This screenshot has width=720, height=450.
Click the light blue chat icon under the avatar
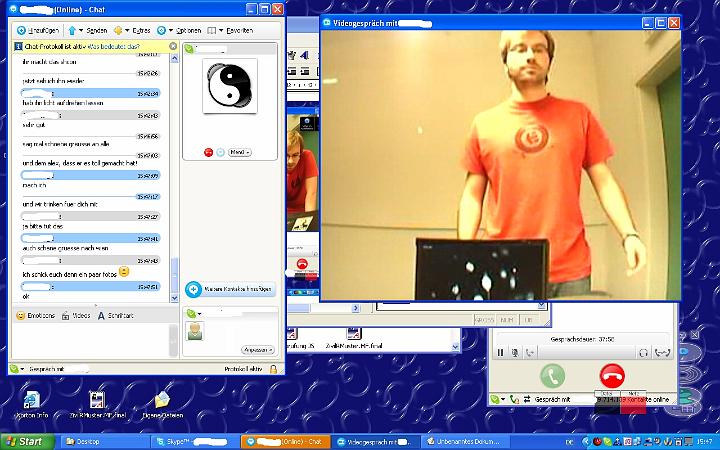(220, 152)
